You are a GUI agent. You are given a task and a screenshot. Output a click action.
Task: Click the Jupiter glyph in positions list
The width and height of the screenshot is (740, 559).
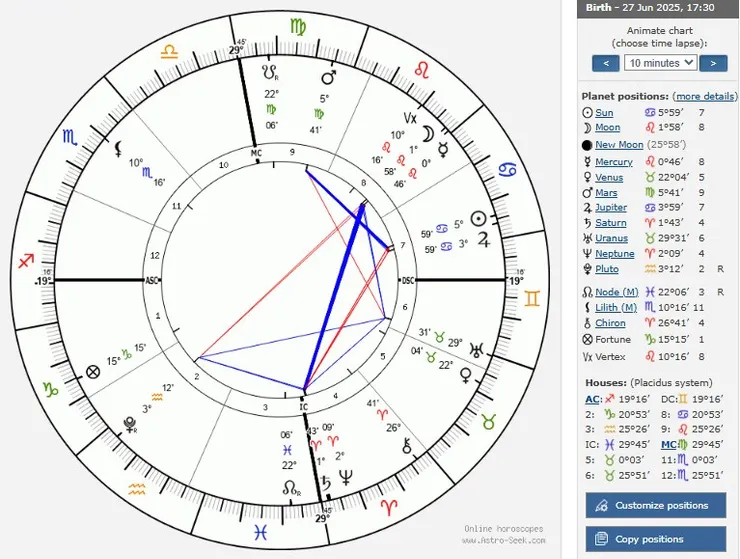(x=587, y=208)
